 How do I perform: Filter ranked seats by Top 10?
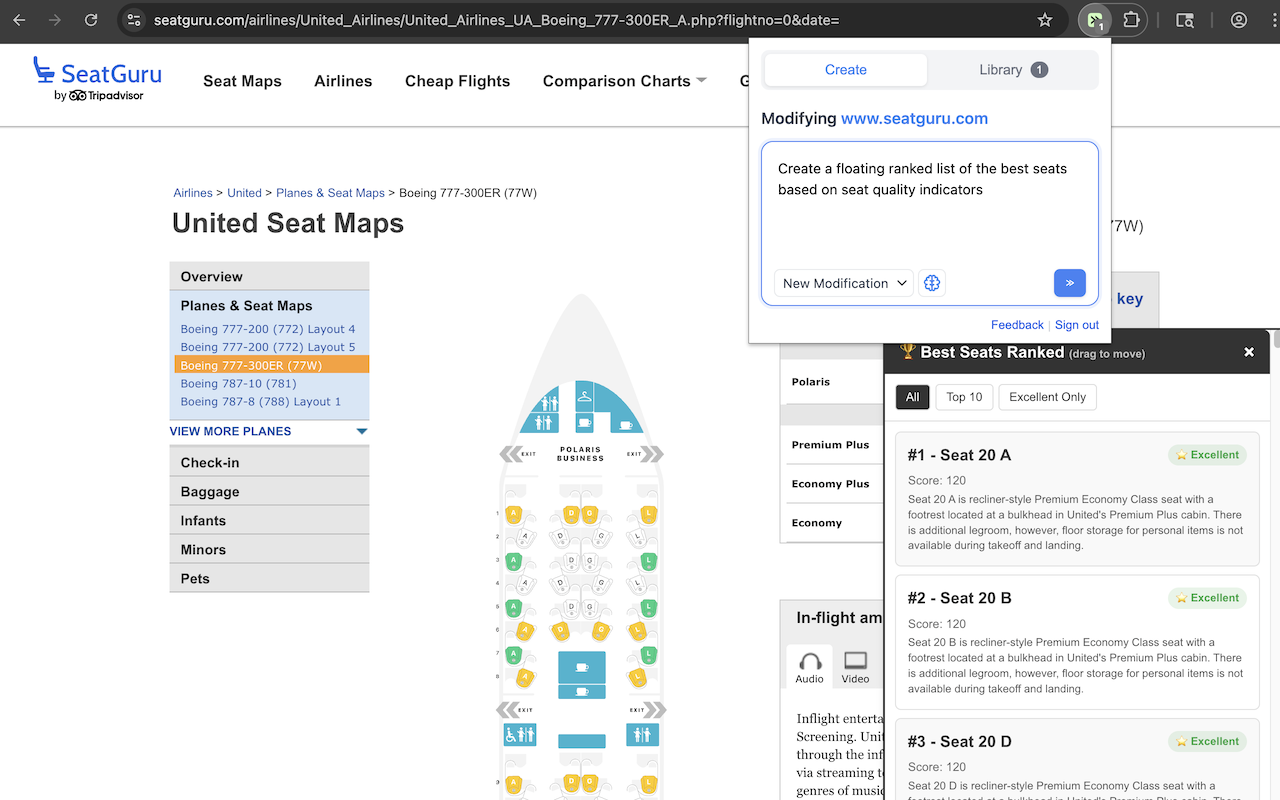964,397
